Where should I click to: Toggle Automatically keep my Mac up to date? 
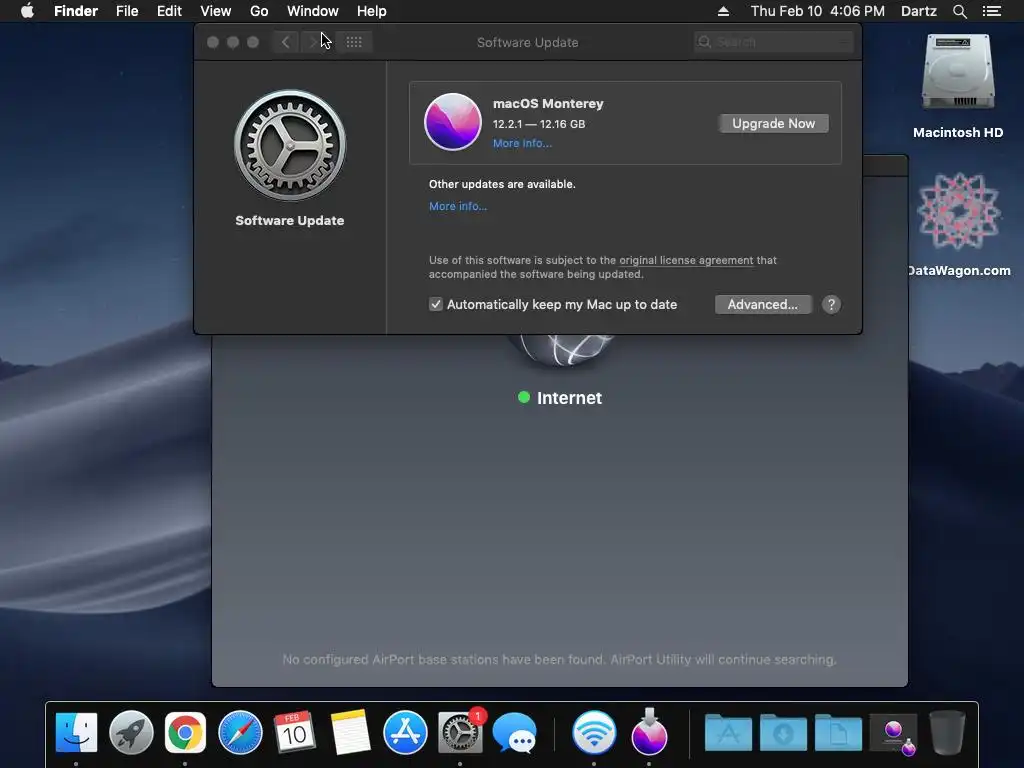436,304
